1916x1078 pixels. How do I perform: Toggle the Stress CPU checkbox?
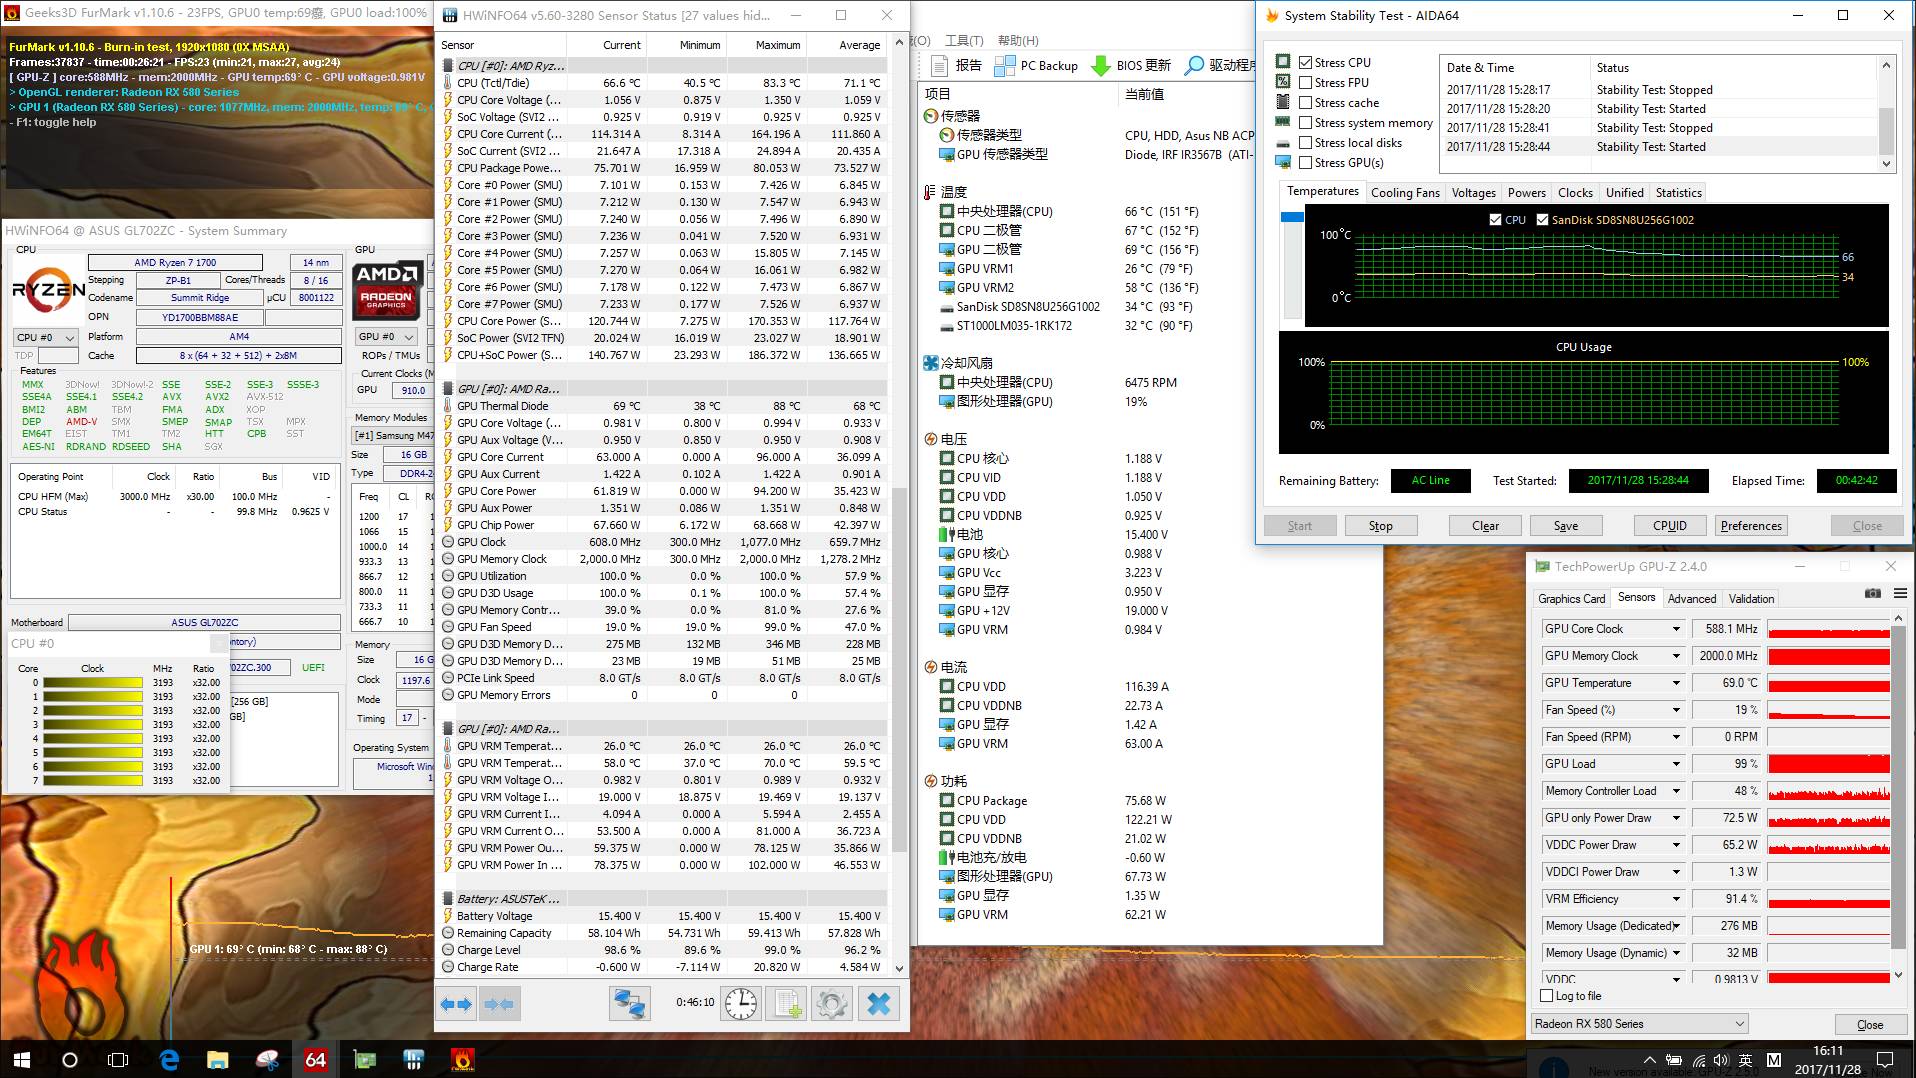click(1305, 62)
